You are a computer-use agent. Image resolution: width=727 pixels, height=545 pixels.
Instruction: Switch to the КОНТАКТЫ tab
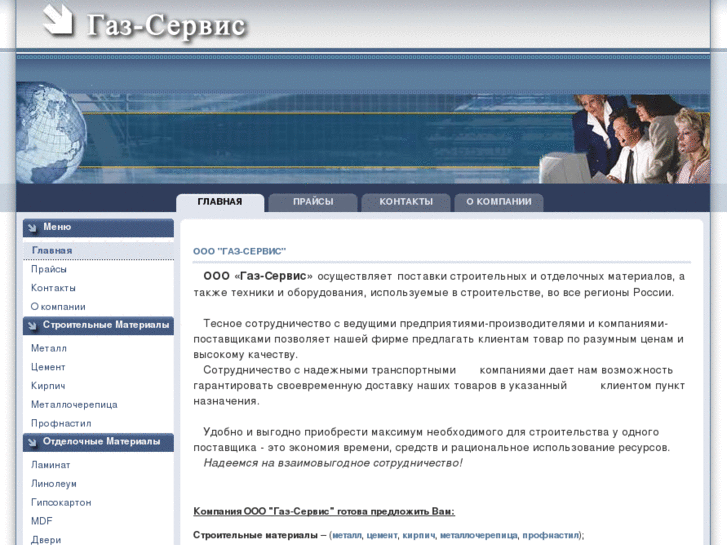tap(406, 202)
